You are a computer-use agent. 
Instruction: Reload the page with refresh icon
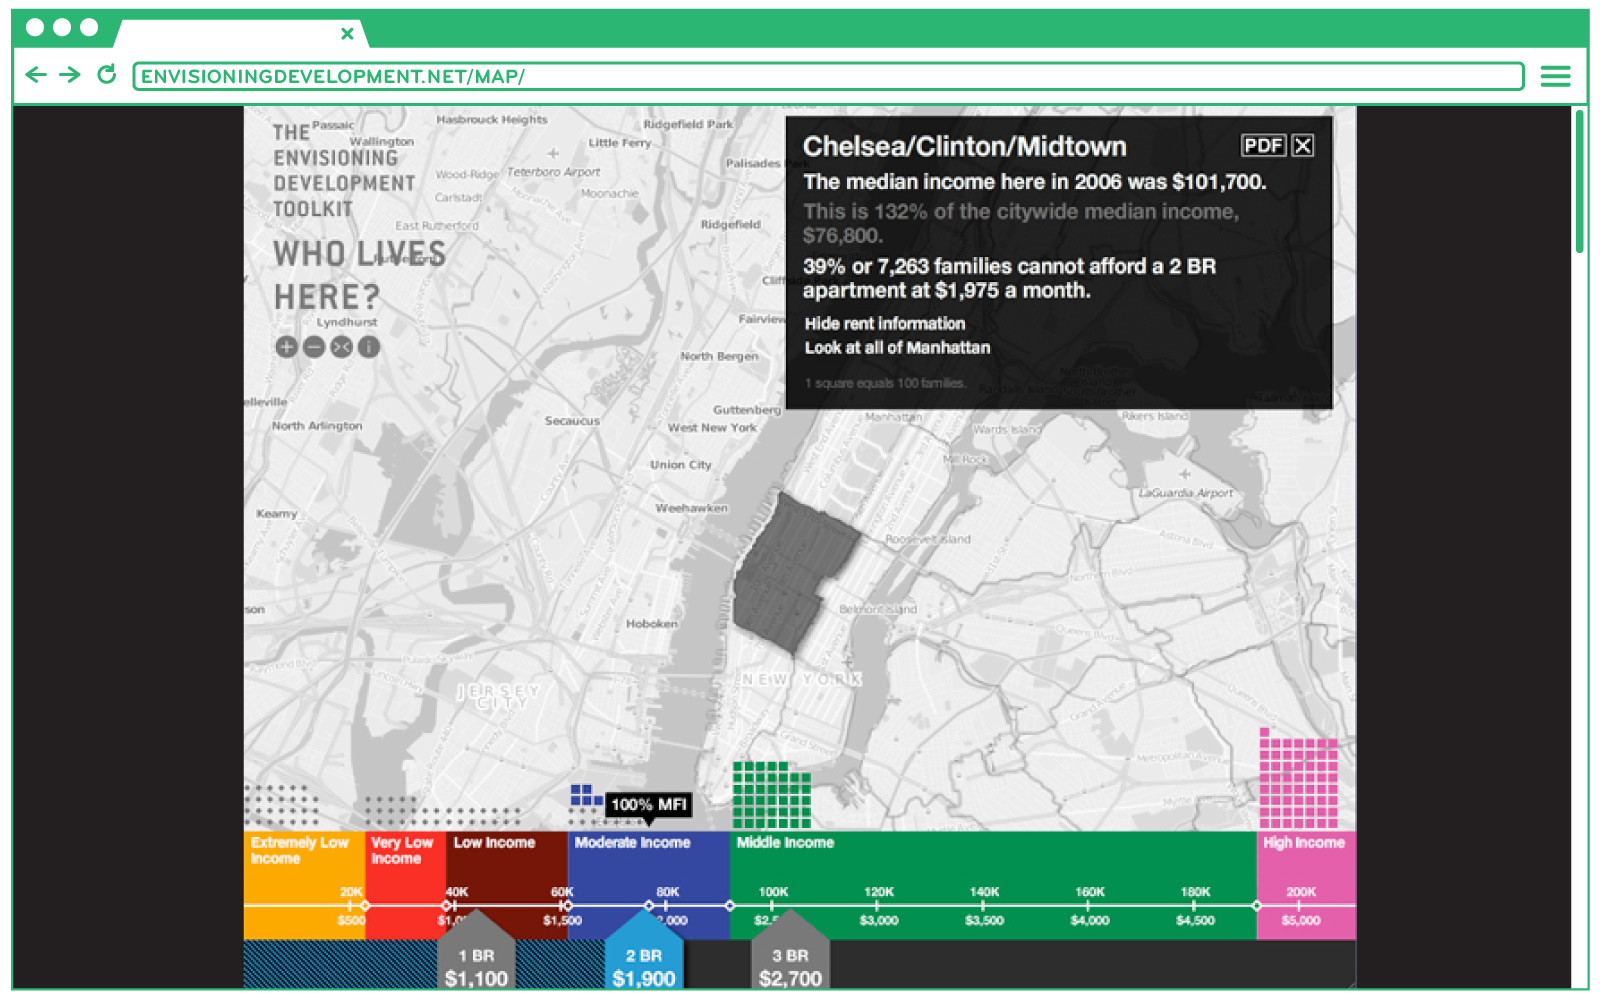coord(106,75)
